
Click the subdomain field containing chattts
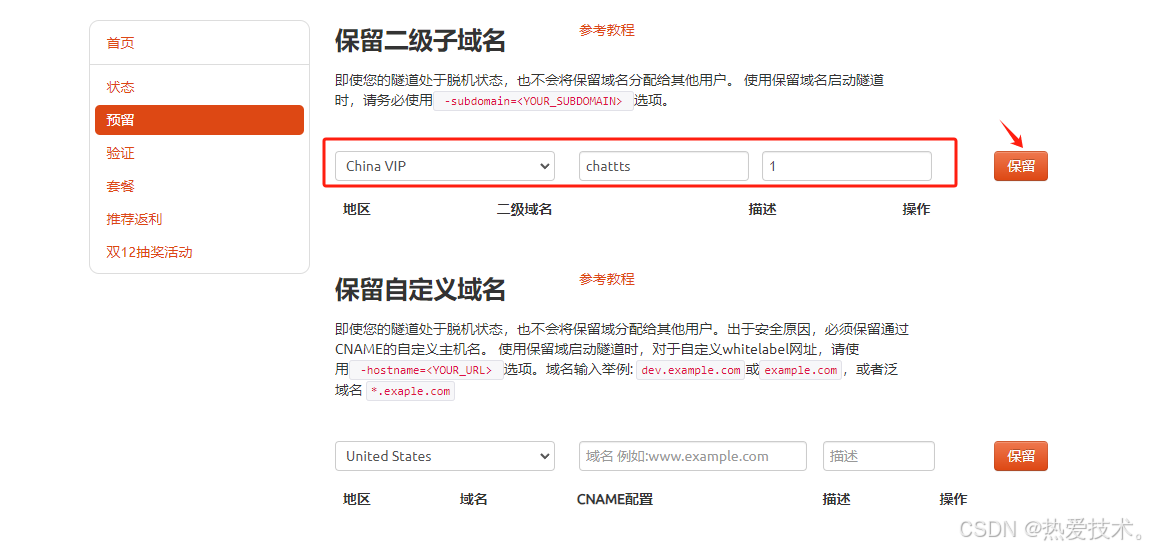664,166
